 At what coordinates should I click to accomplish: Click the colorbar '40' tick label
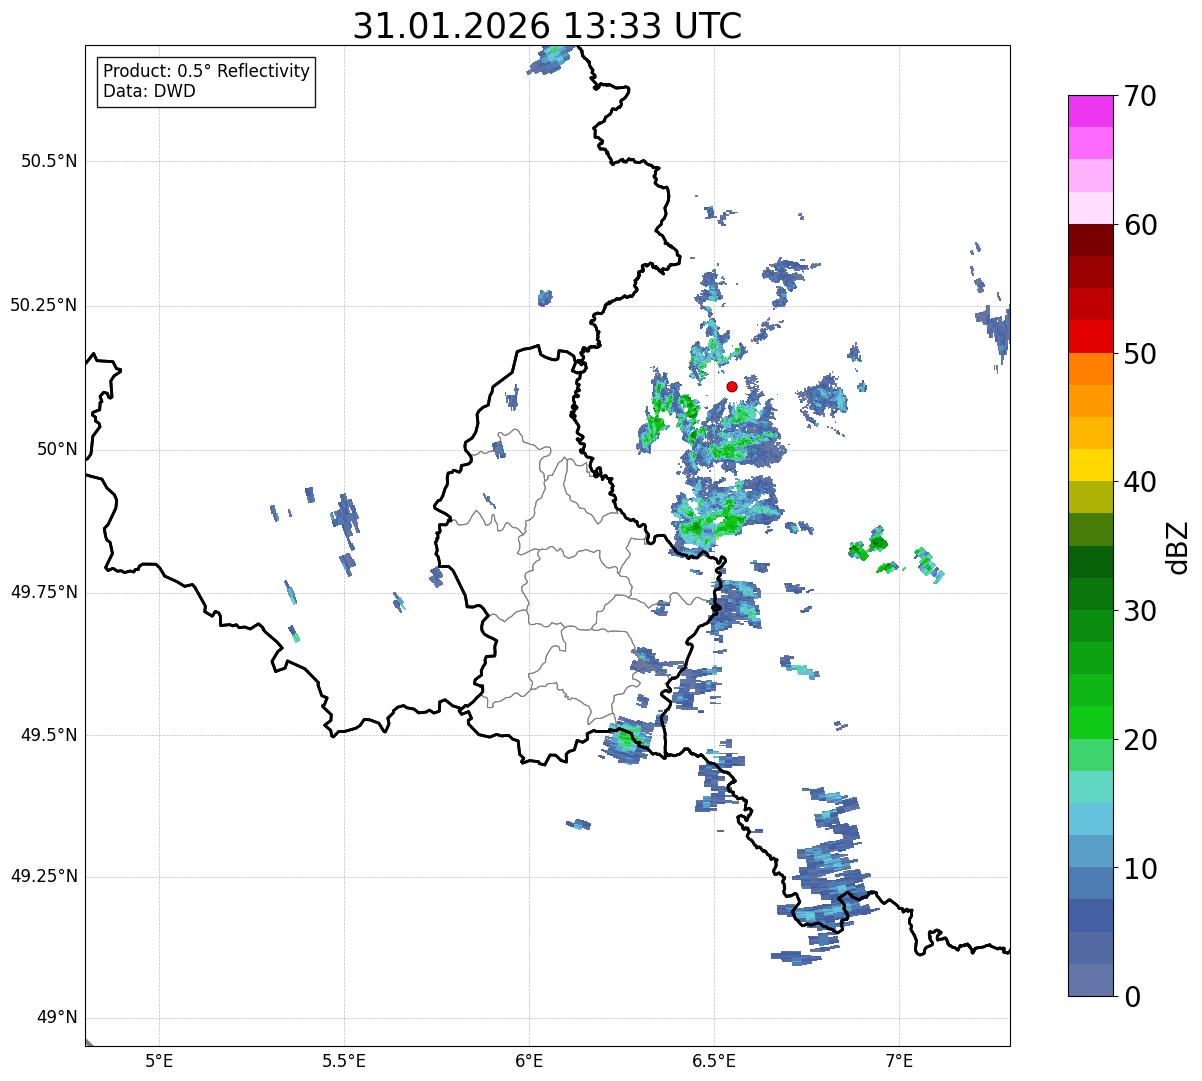pyautogui.click(x=1140, y=482)
